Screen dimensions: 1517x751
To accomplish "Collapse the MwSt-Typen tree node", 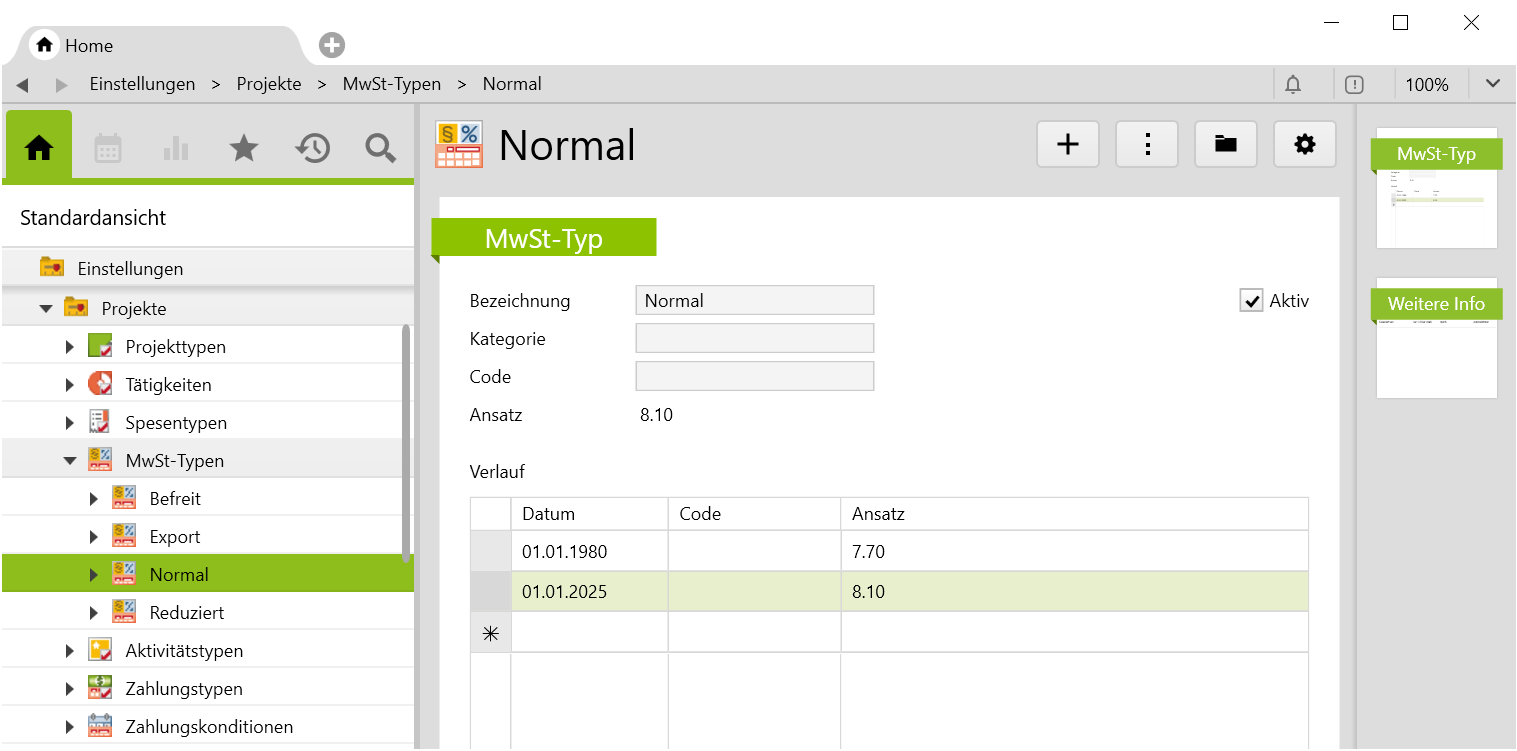I will [70, 461].
